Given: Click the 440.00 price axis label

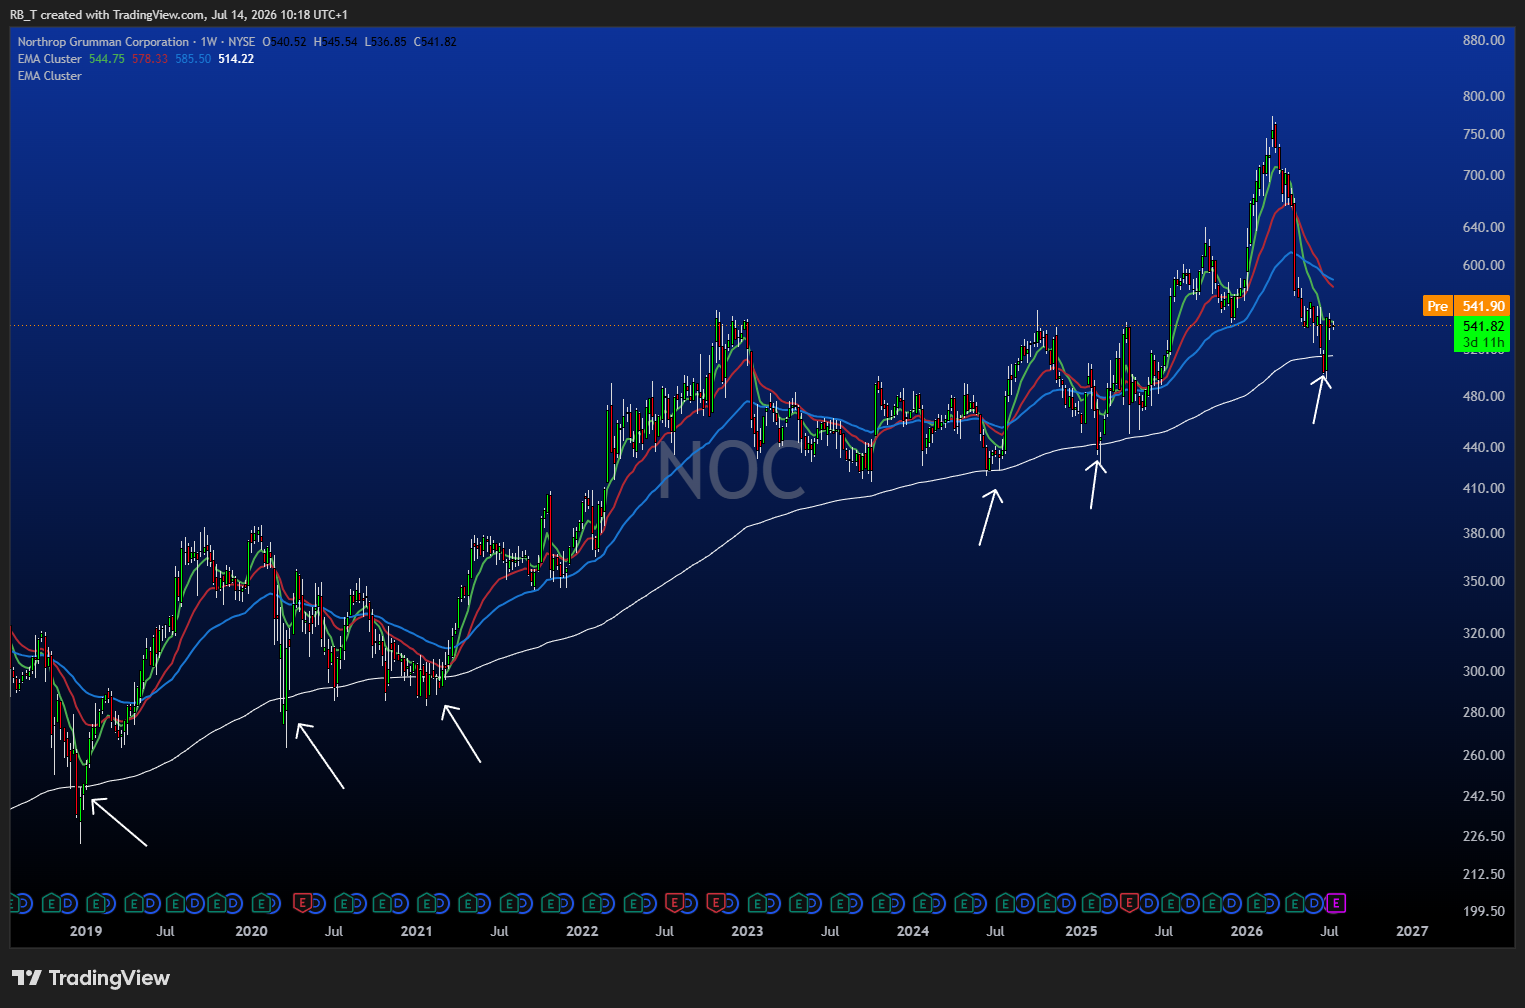Looking at the screenshot, I should click(1483, 448).
